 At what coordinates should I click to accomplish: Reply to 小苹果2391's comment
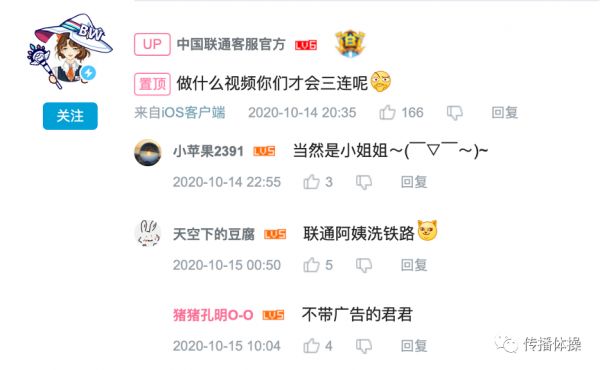[414, 182]
